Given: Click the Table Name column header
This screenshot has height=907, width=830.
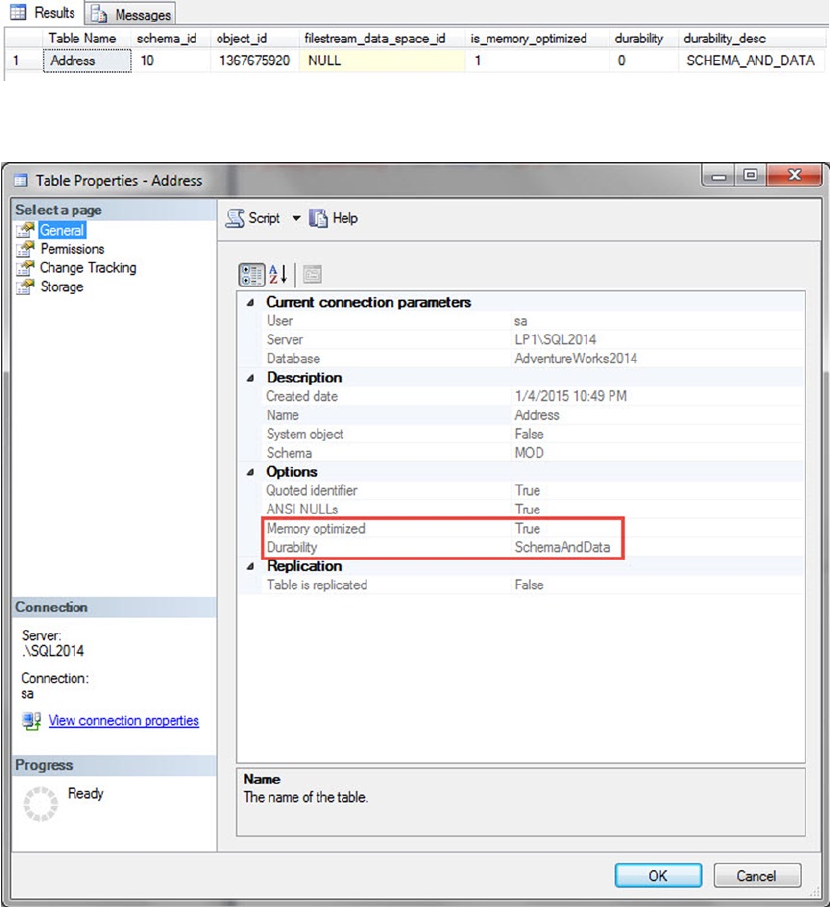Looking at the screenshot, I should point(87,38).
